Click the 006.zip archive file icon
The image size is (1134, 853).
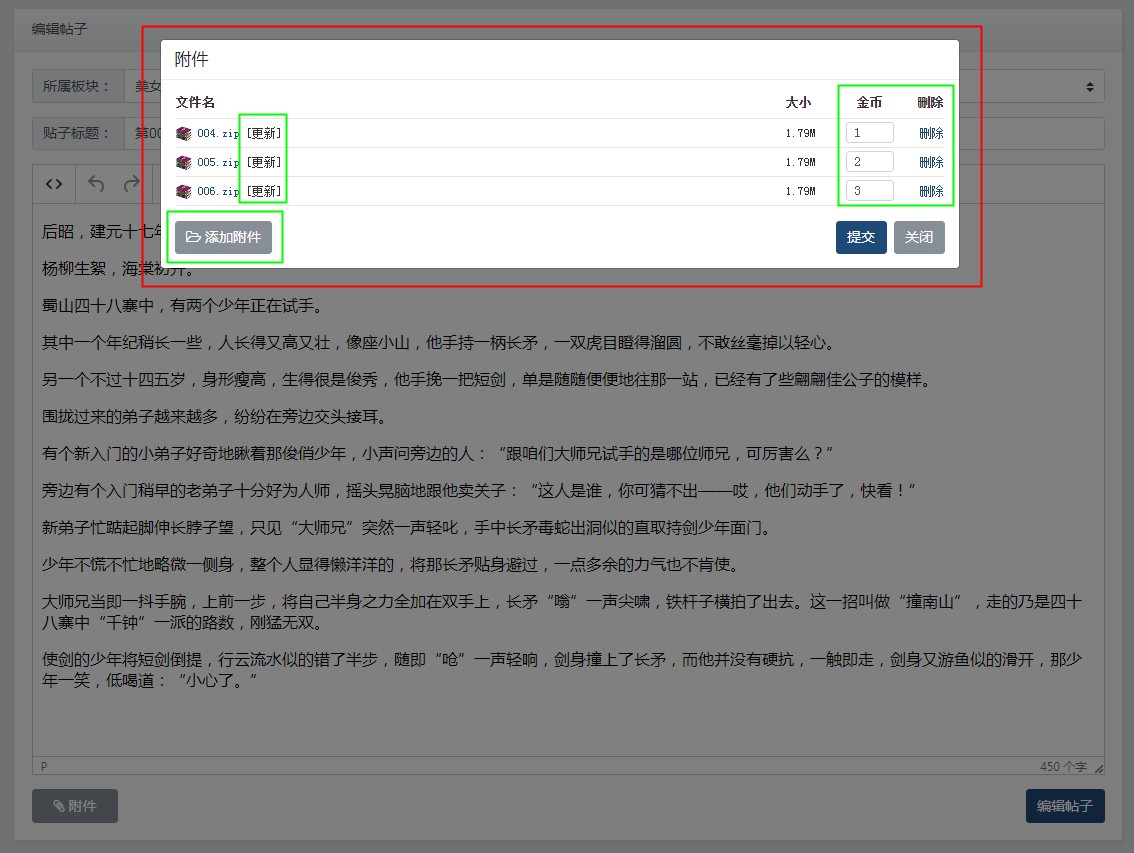pos(183,191)
